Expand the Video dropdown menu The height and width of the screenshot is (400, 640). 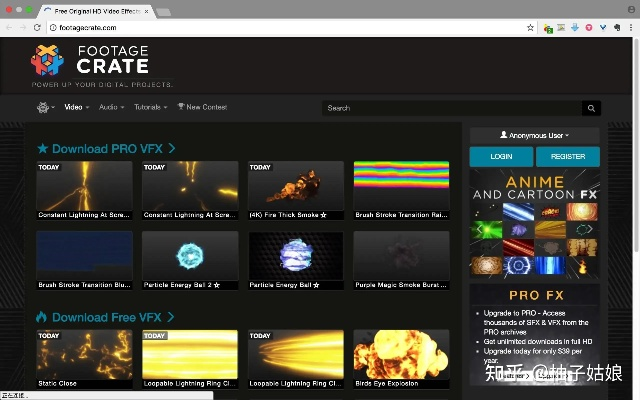point(77,107)
